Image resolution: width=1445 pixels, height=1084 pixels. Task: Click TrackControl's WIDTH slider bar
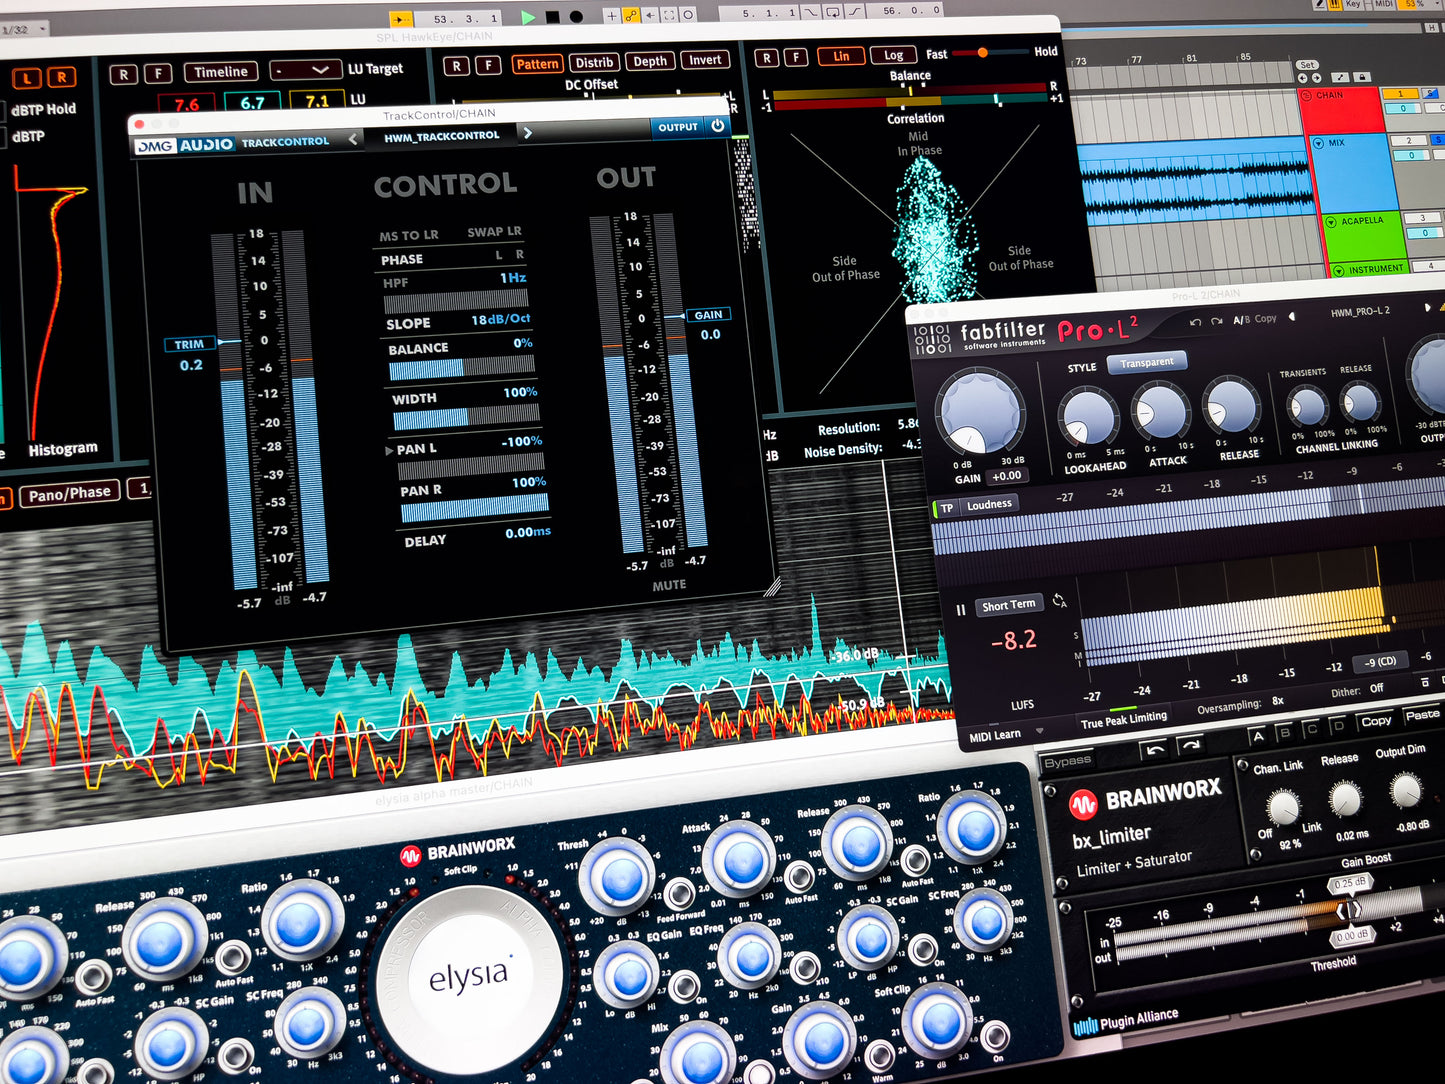[x=465, y=417]
